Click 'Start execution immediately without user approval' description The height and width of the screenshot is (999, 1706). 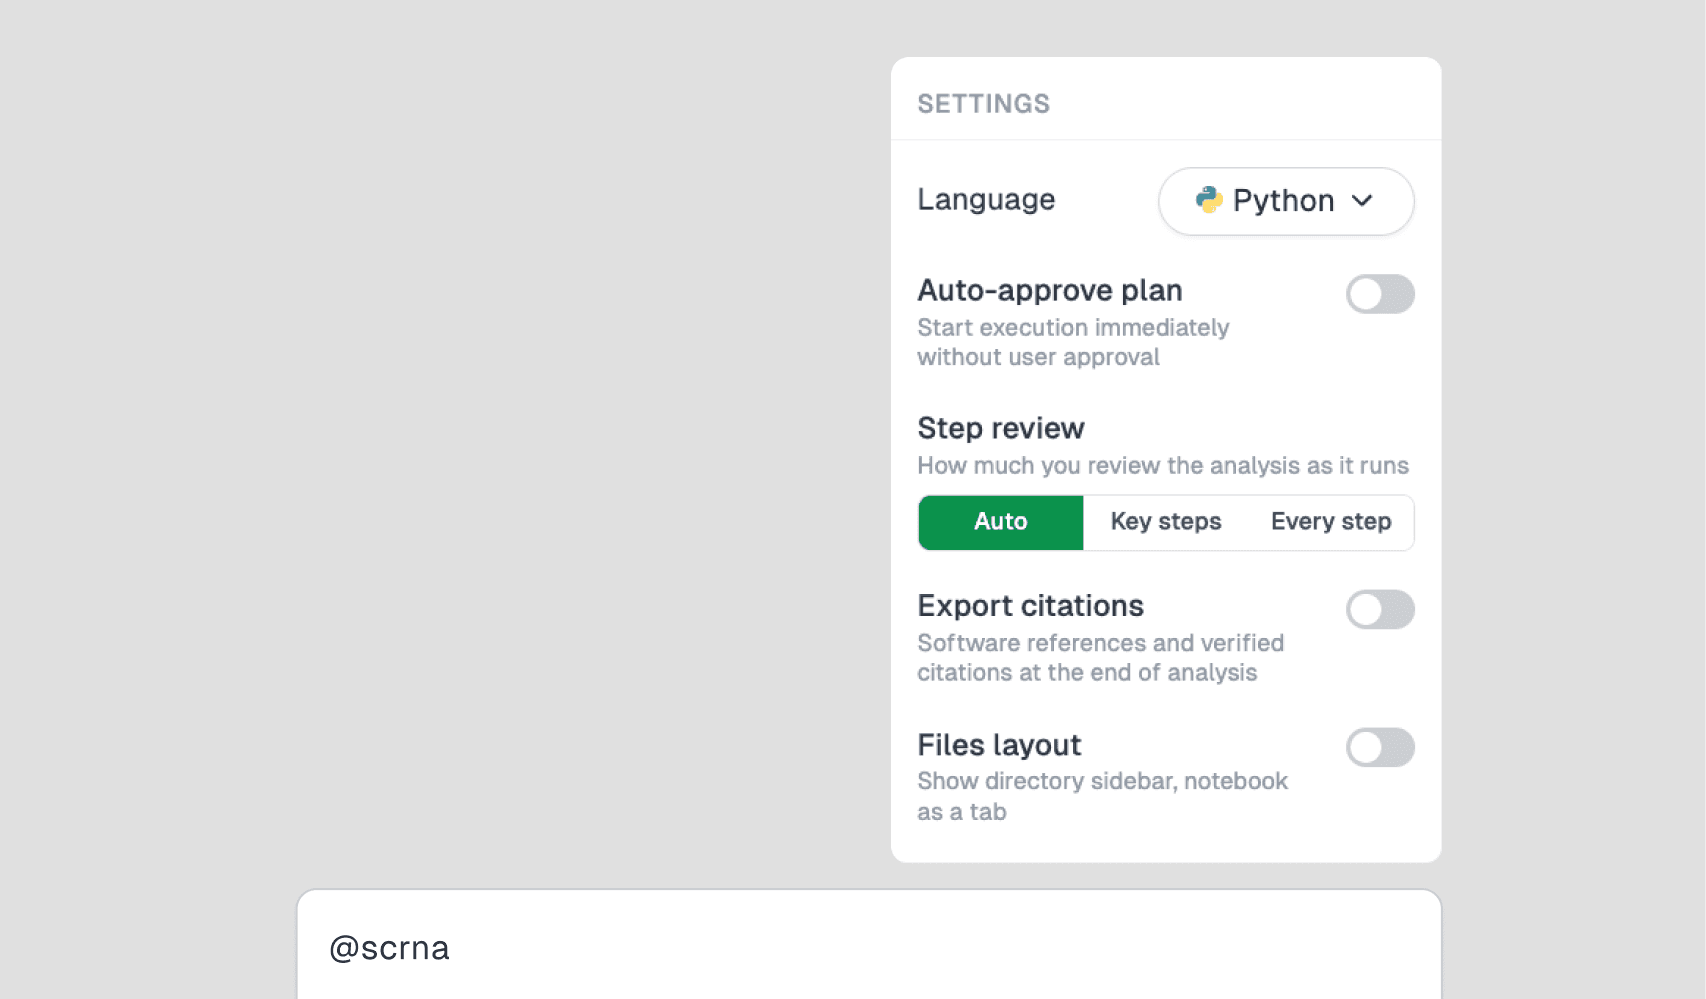pyautogui.click(x=1073, y=342)
